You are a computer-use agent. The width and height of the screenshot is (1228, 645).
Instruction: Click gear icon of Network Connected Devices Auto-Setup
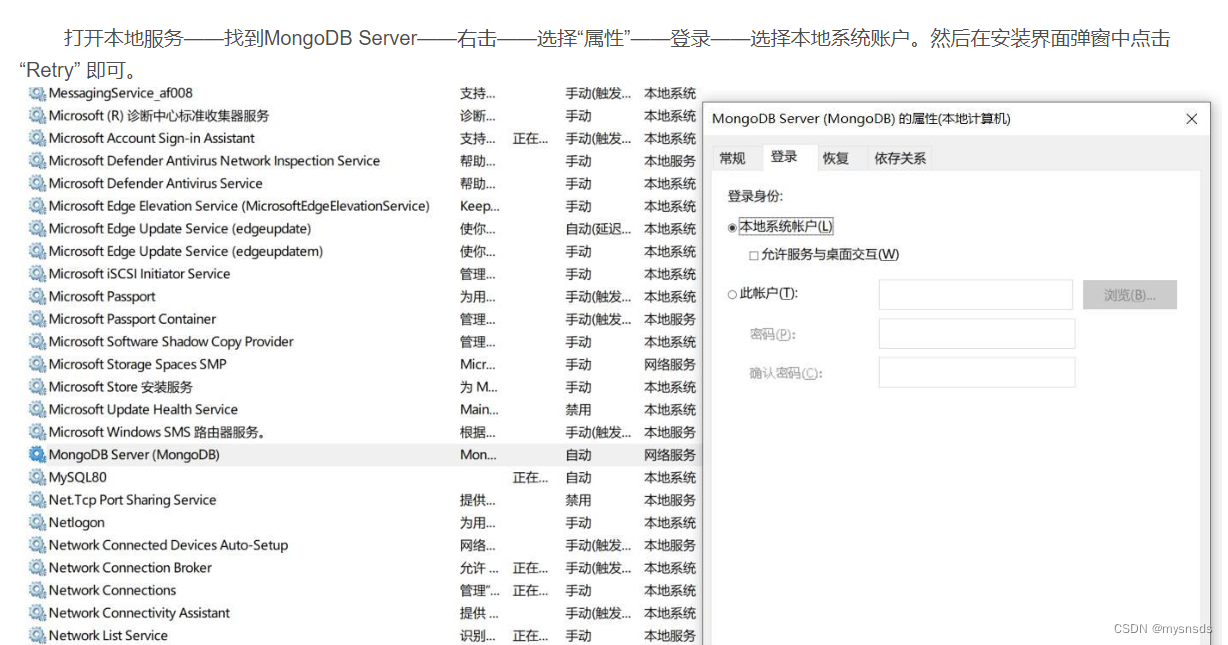coord(38,545)
